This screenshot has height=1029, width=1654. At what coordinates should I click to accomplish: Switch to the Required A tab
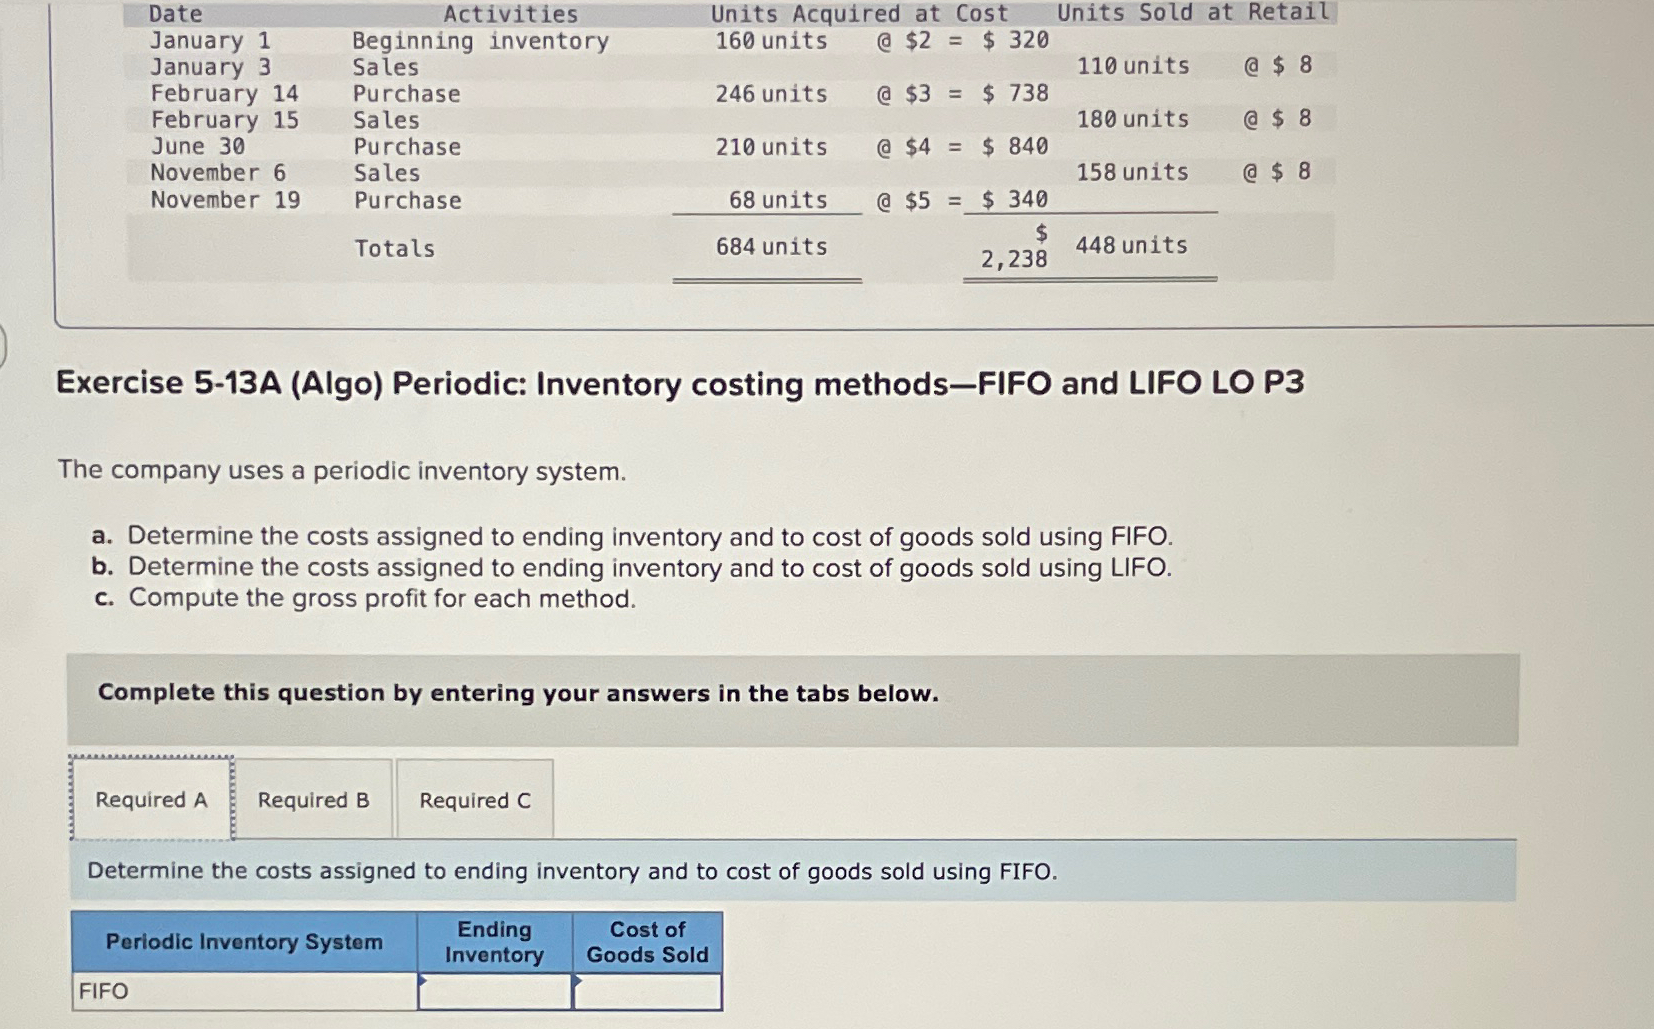coord(150,799)
